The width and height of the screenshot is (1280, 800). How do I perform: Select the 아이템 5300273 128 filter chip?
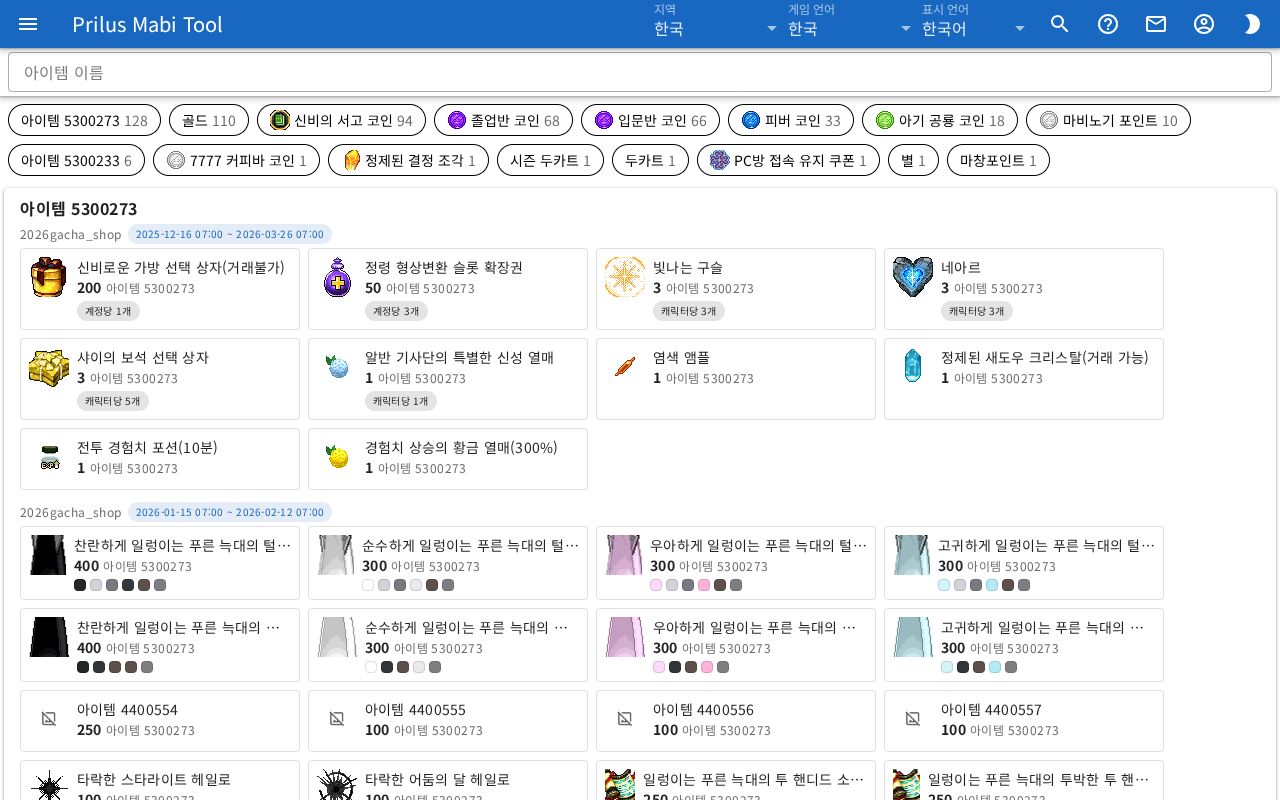point(84,120)
